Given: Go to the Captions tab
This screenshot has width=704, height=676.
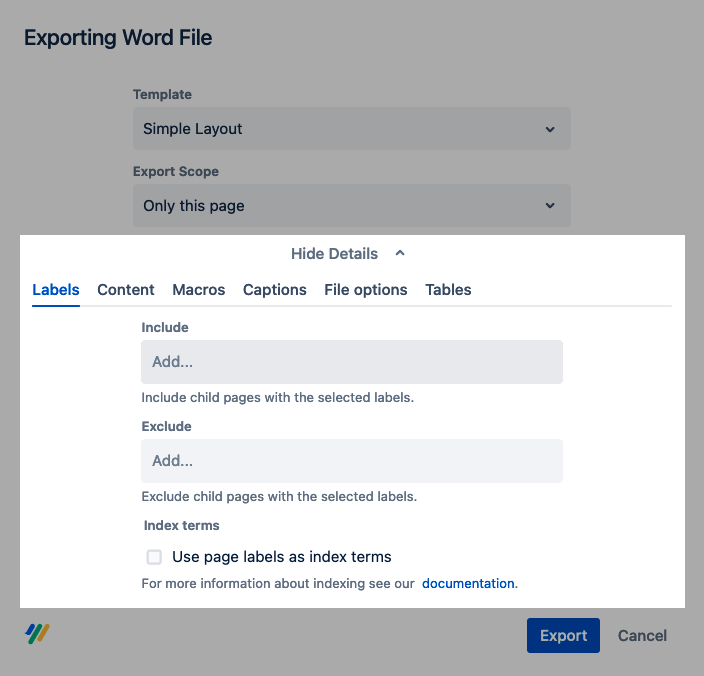Looking at the screenshot, I should pos(275,290).
